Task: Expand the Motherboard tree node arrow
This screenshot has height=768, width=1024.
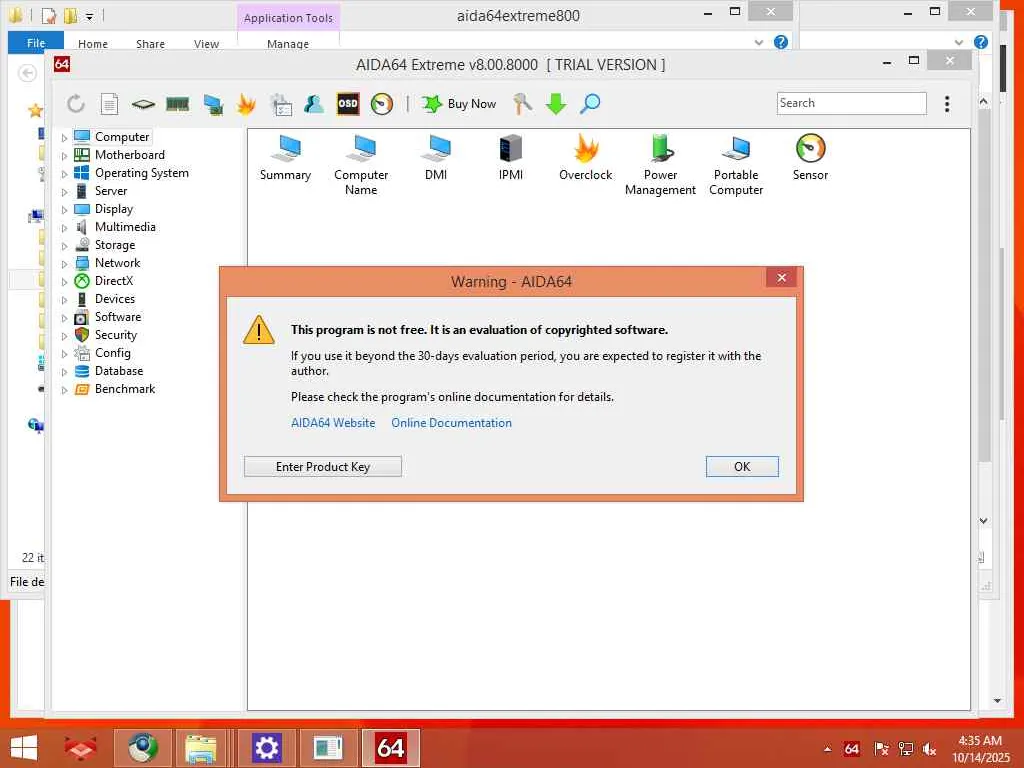Action: point(64,156)
